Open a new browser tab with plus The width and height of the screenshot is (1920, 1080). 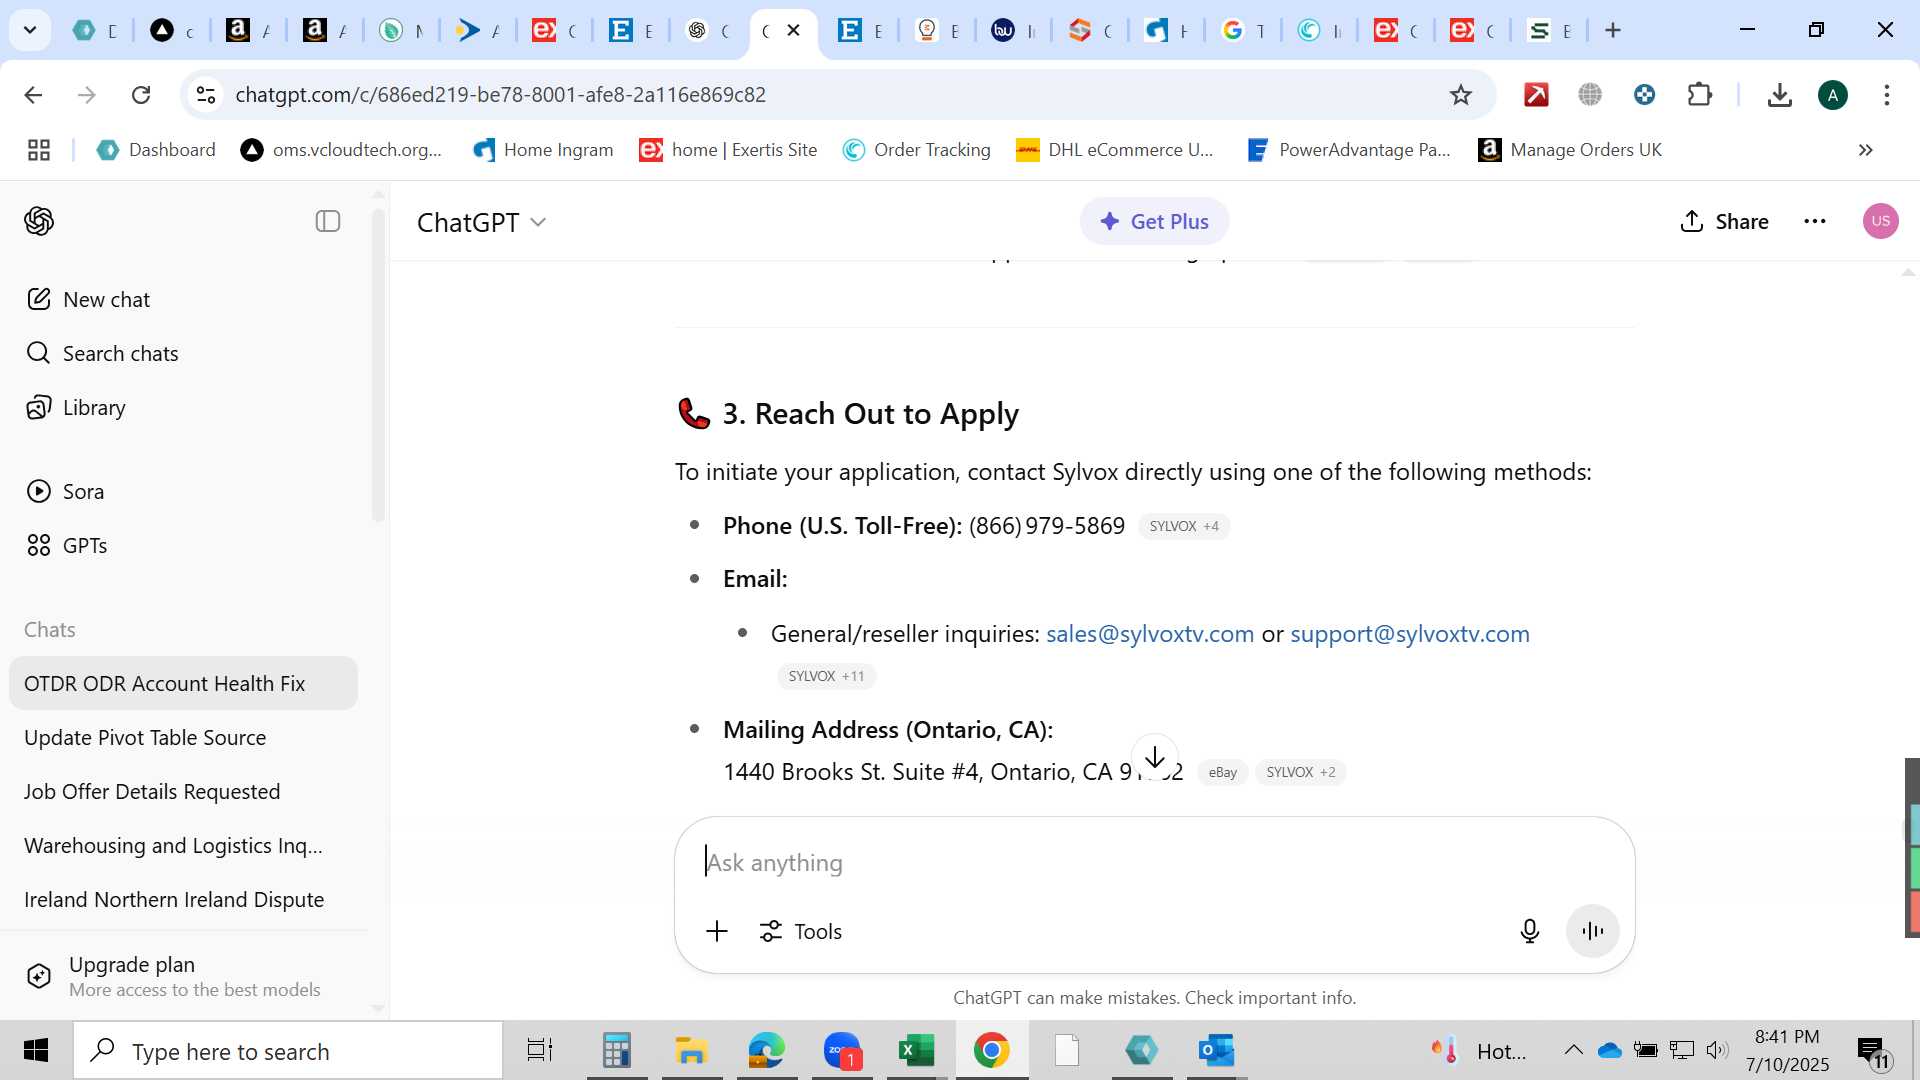[1612, 30]
